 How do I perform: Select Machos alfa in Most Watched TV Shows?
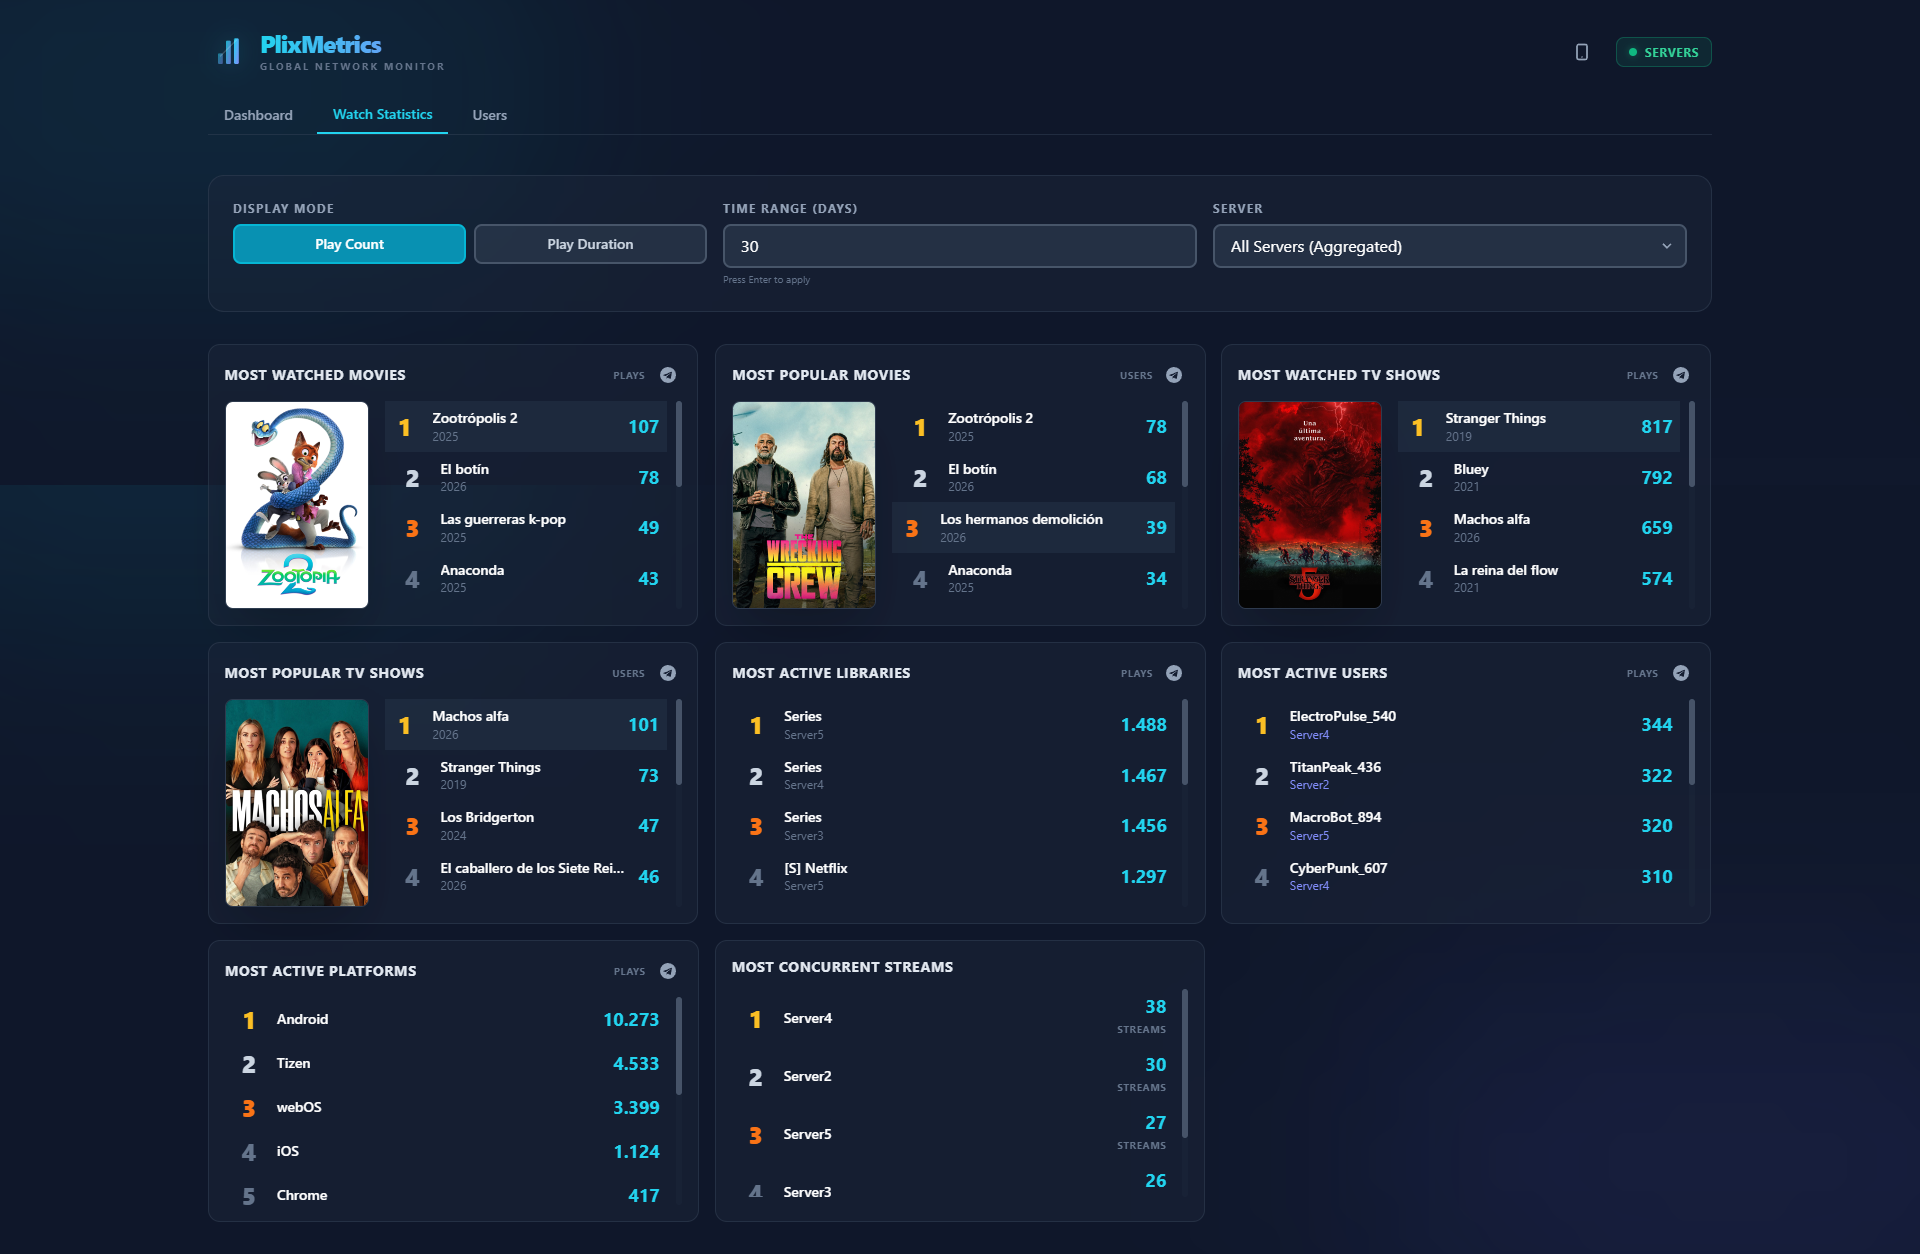point(1539,528)
